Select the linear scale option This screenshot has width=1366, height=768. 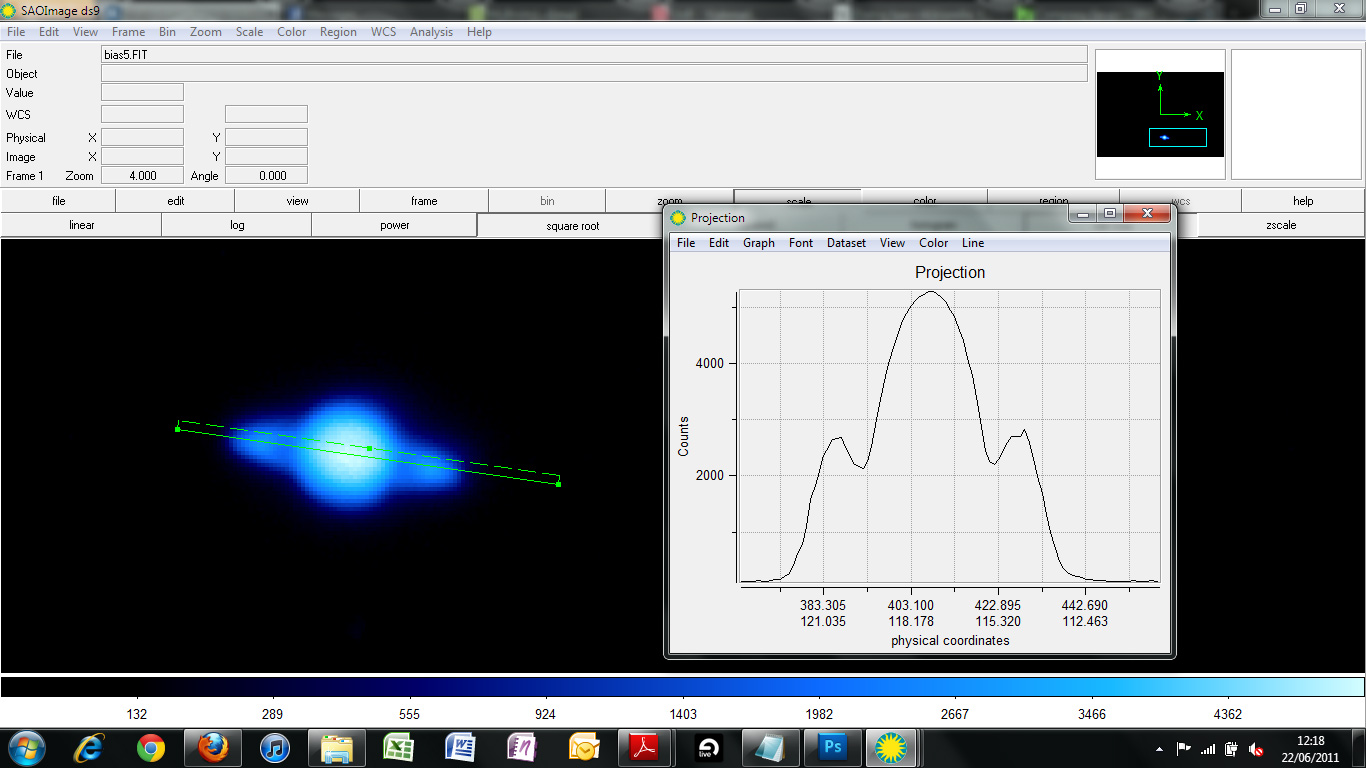(x=82, y=225)
